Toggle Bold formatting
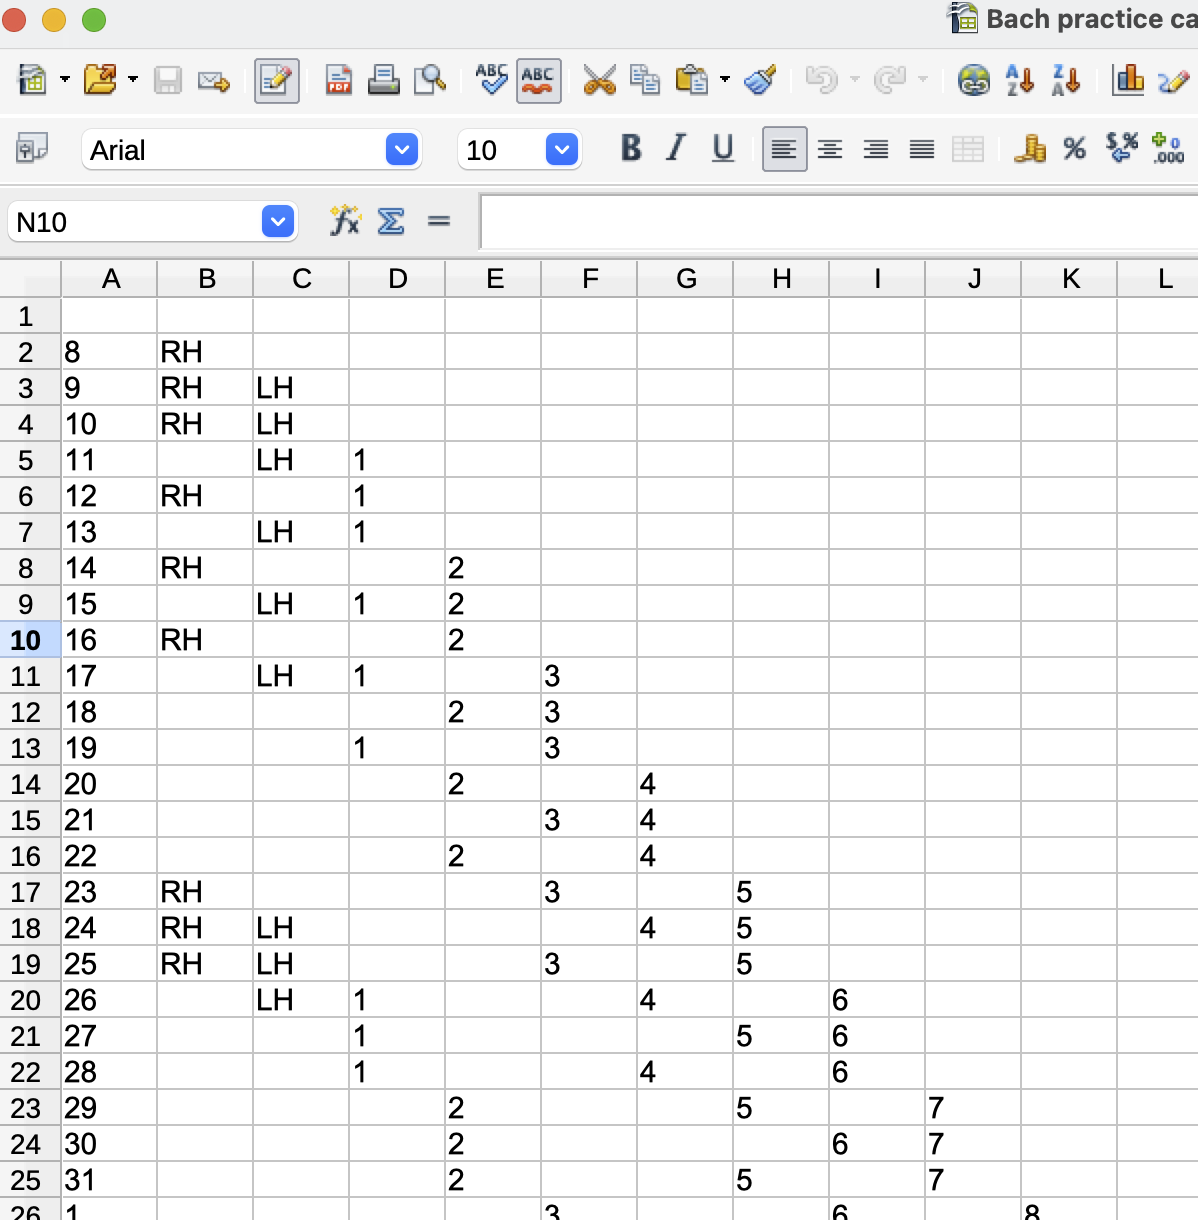The image size is (1198, 1220). click(x=631, y=149)
